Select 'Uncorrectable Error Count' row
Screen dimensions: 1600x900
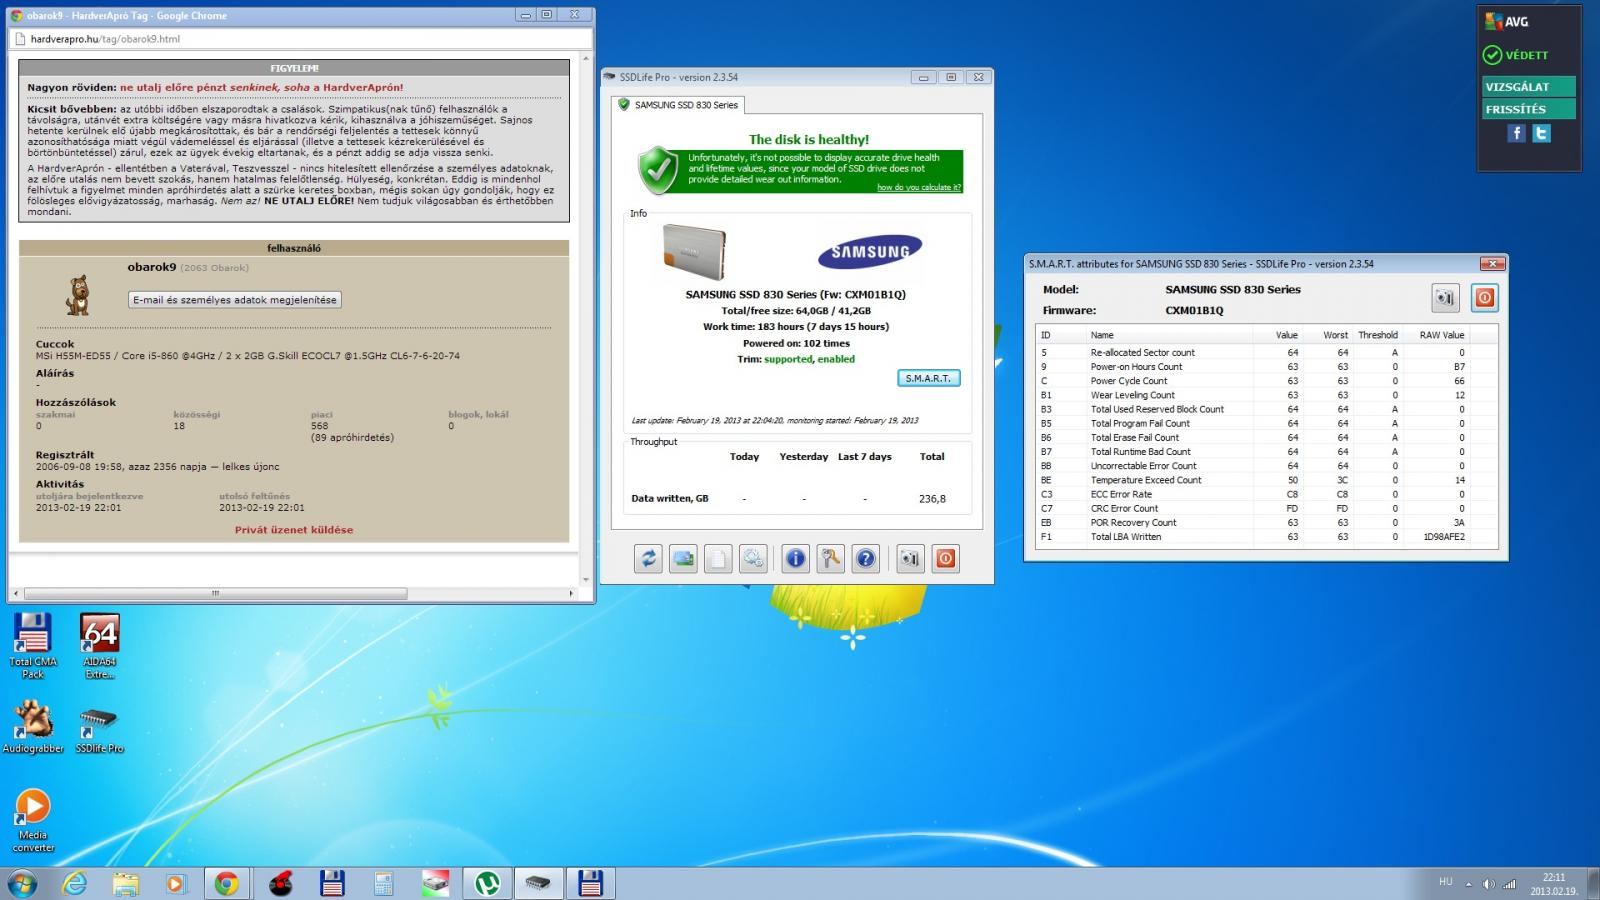(x=1266, y=465)
